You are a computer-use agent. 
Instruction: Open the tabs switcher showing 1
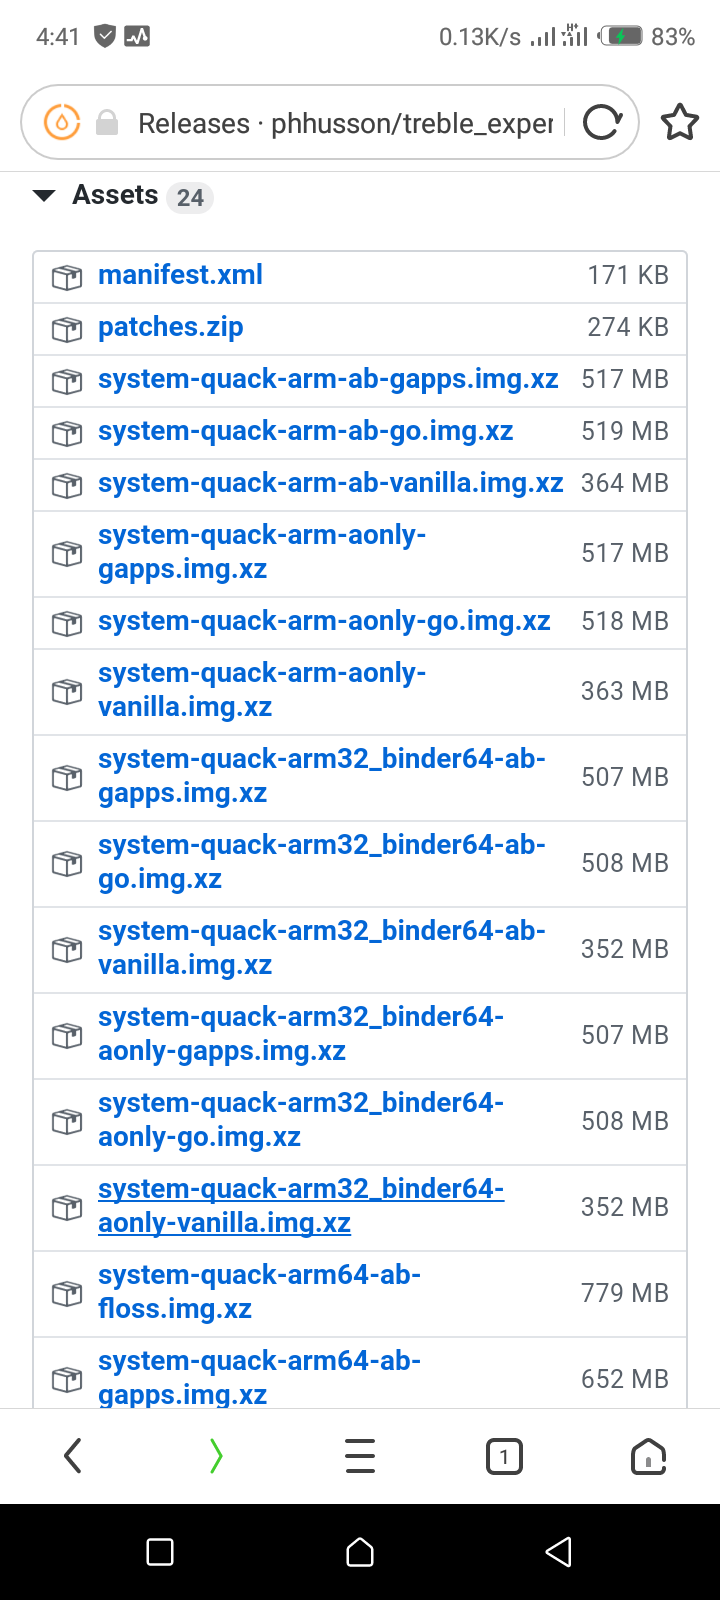click(x=504, y=1456)
